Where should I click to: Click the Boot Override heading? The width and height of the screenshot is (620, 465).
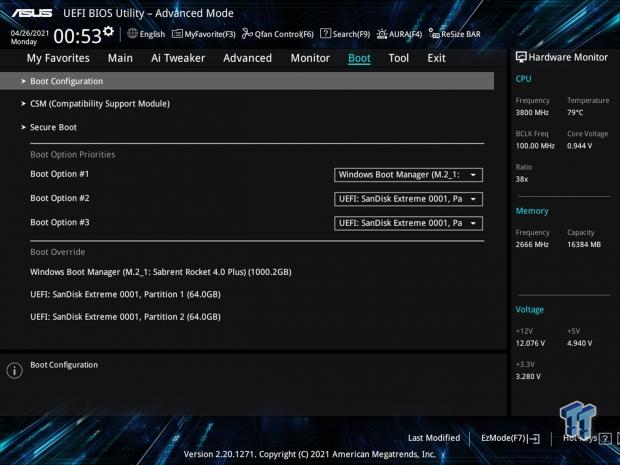click(58, 252)
